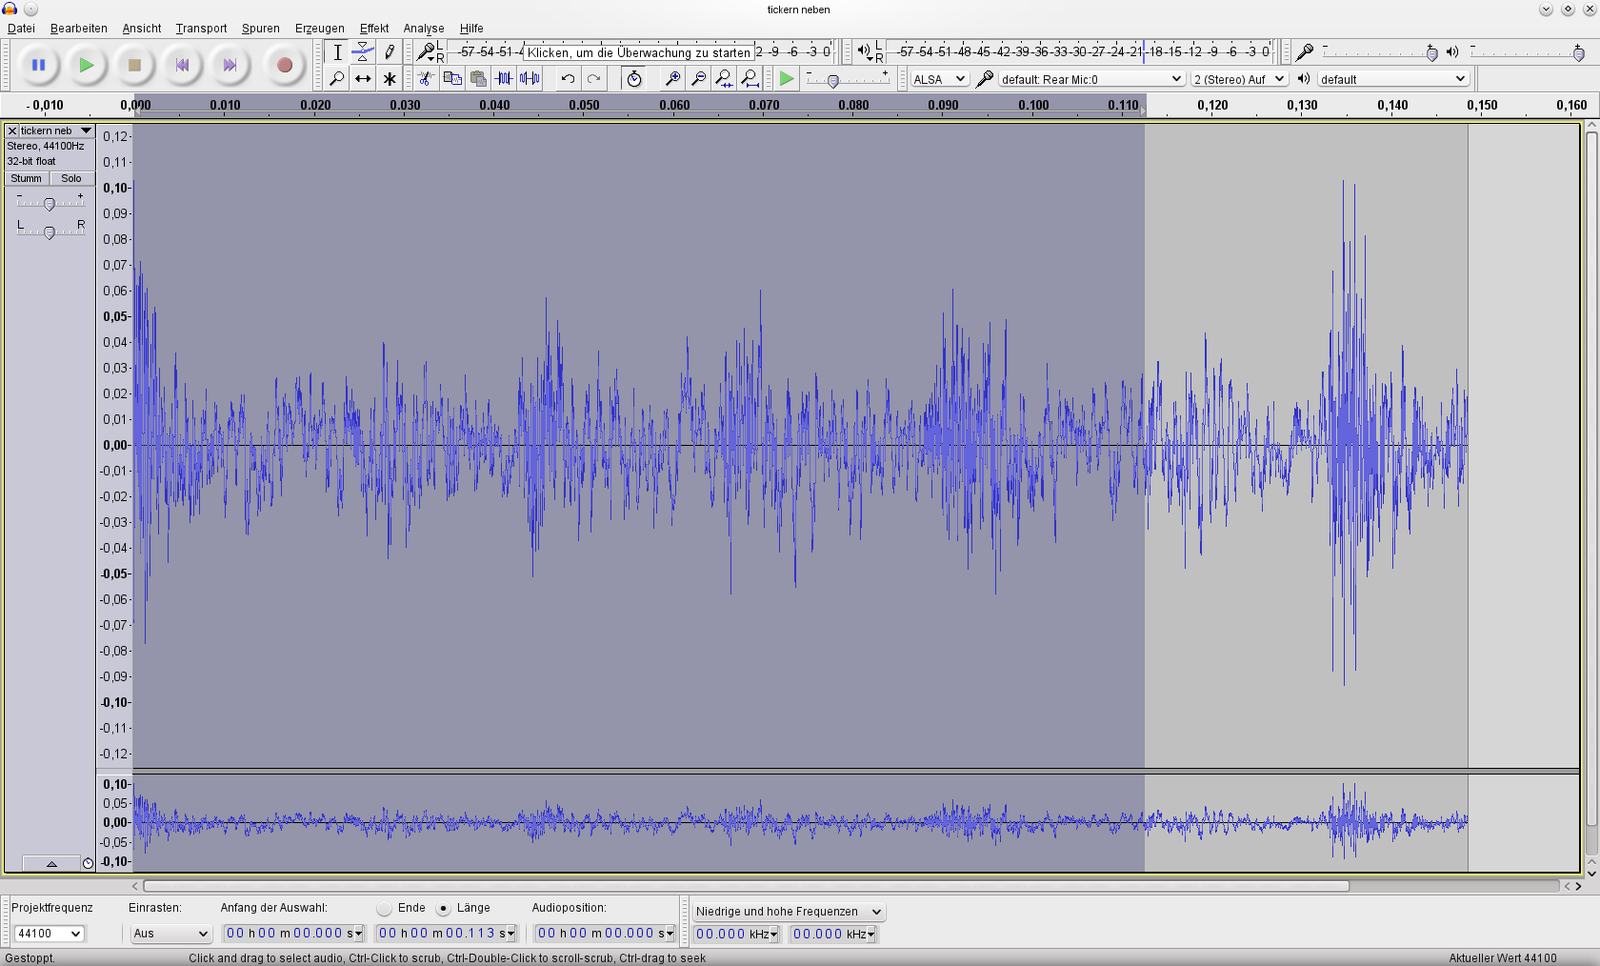Skip to end of the track
The image size is (1600, 966).
pos(230,65)
